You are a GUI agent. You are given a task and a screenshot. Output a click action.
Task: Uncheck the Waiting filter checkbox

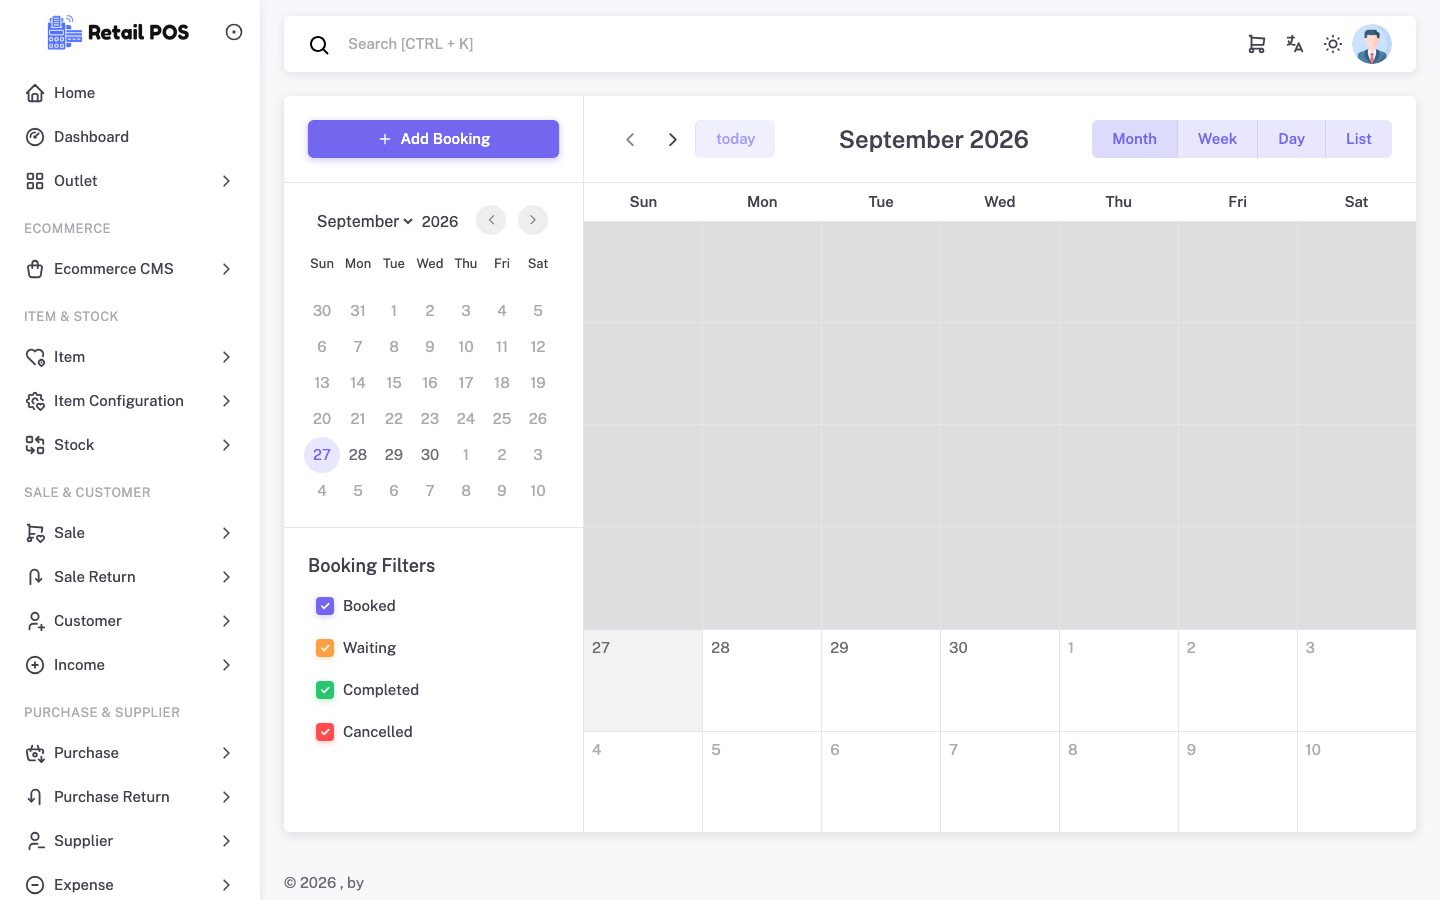pos(325,648)
